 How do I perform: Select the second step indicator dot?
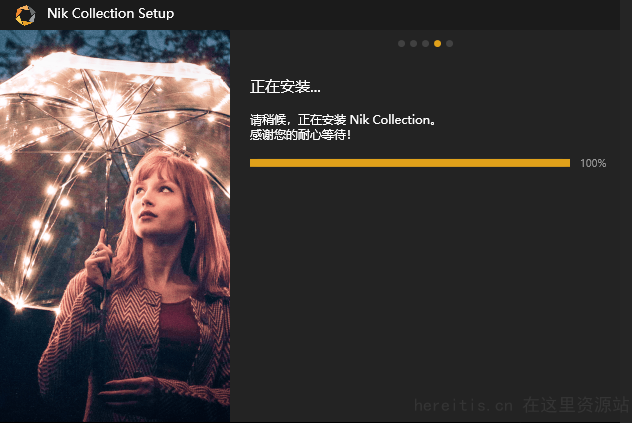(x=414, y=44)
